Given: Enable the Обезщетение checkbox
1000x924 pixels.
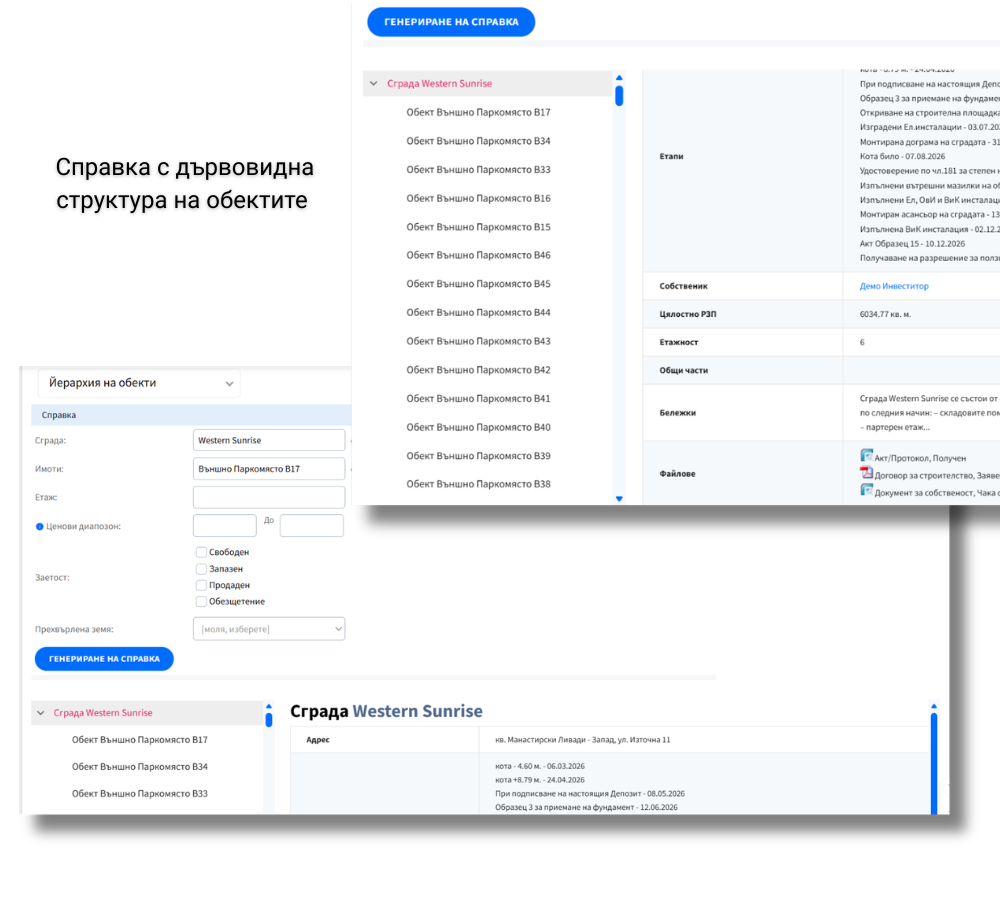Looking at the screenshot, I should (201, 601).
